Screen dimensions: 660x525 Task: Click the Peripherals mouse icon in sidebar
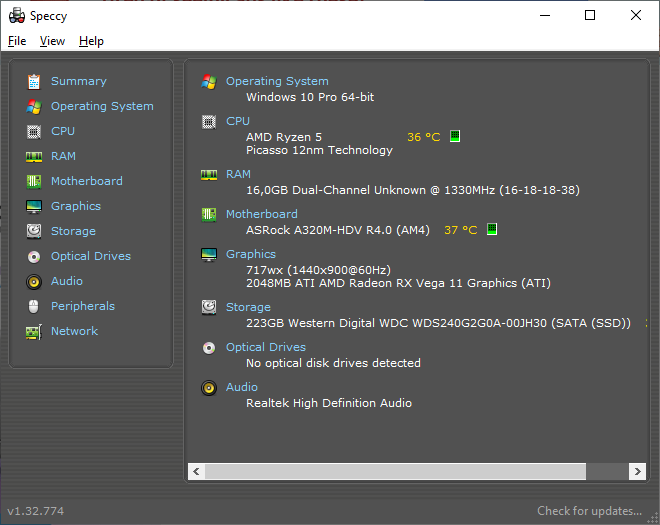[x=34, y=306]
